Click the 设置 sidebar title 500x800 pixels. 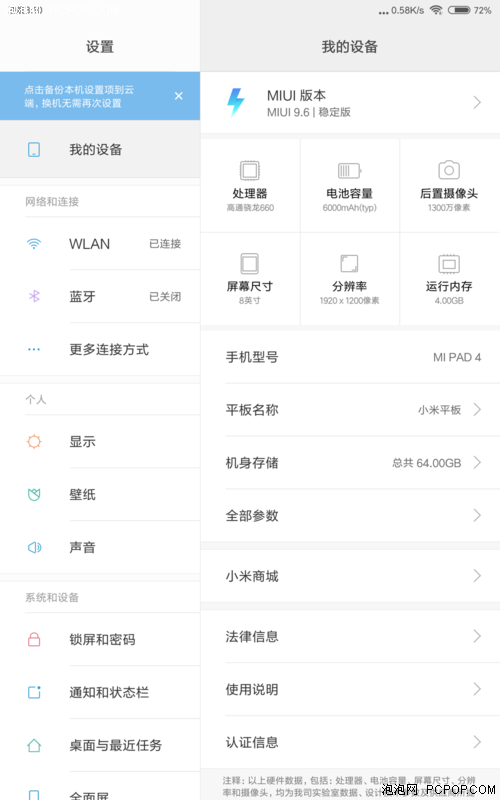(99, 46)
